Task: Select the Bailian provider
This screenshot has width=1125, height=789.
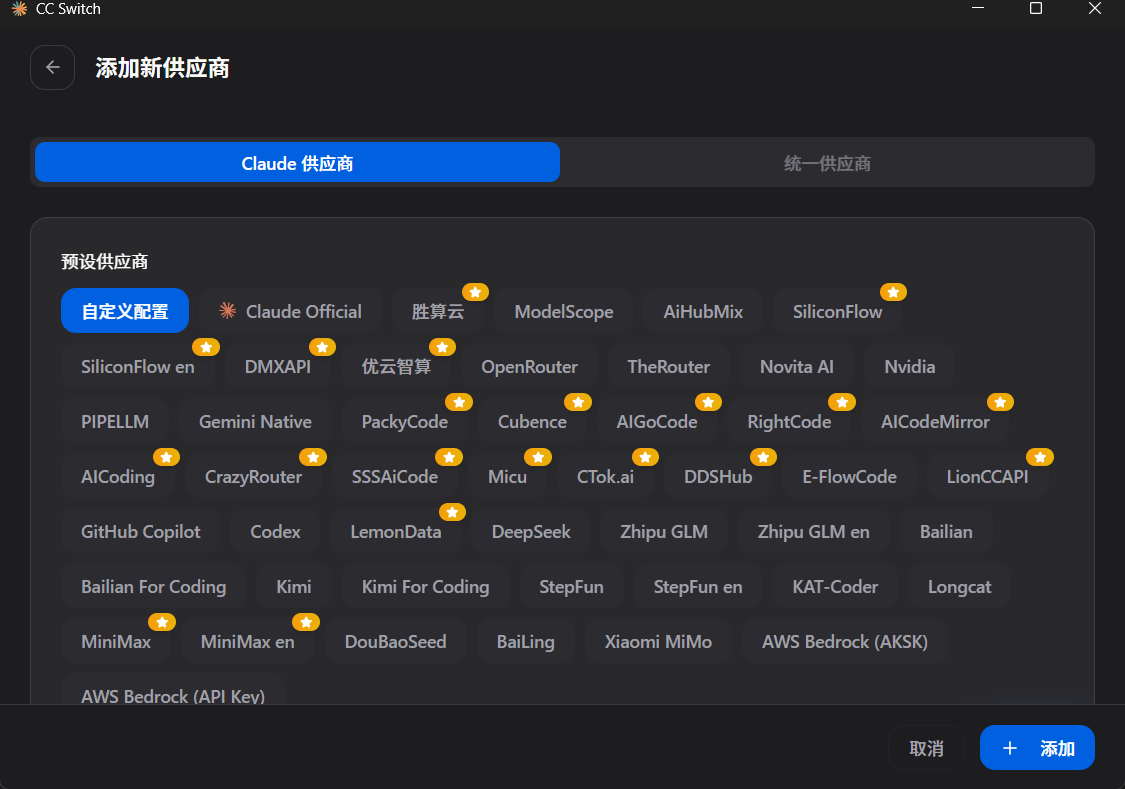Action: click(x=946, y=531)
